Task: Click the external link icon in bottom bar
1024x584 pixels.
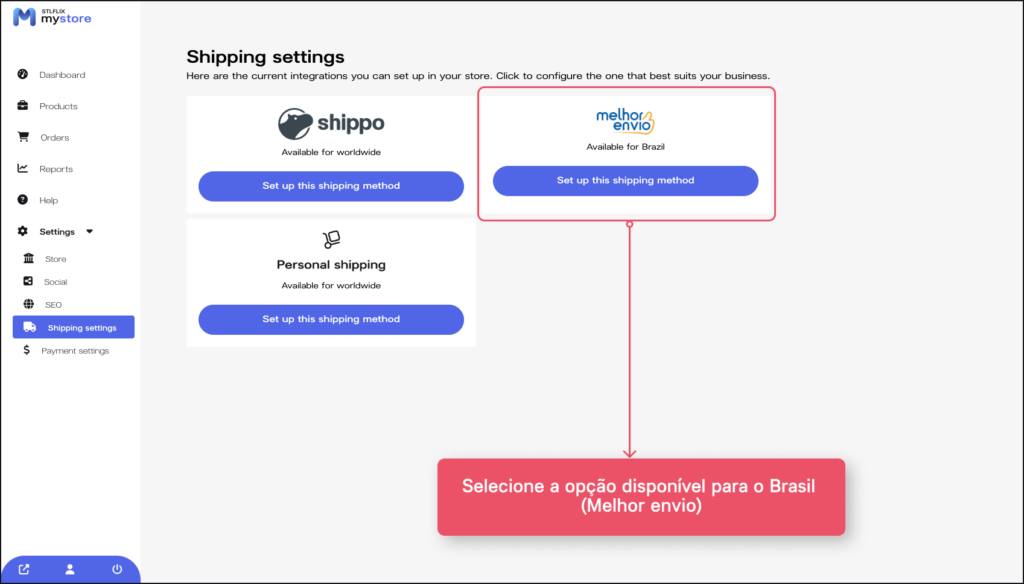Action: coord(24,570)
